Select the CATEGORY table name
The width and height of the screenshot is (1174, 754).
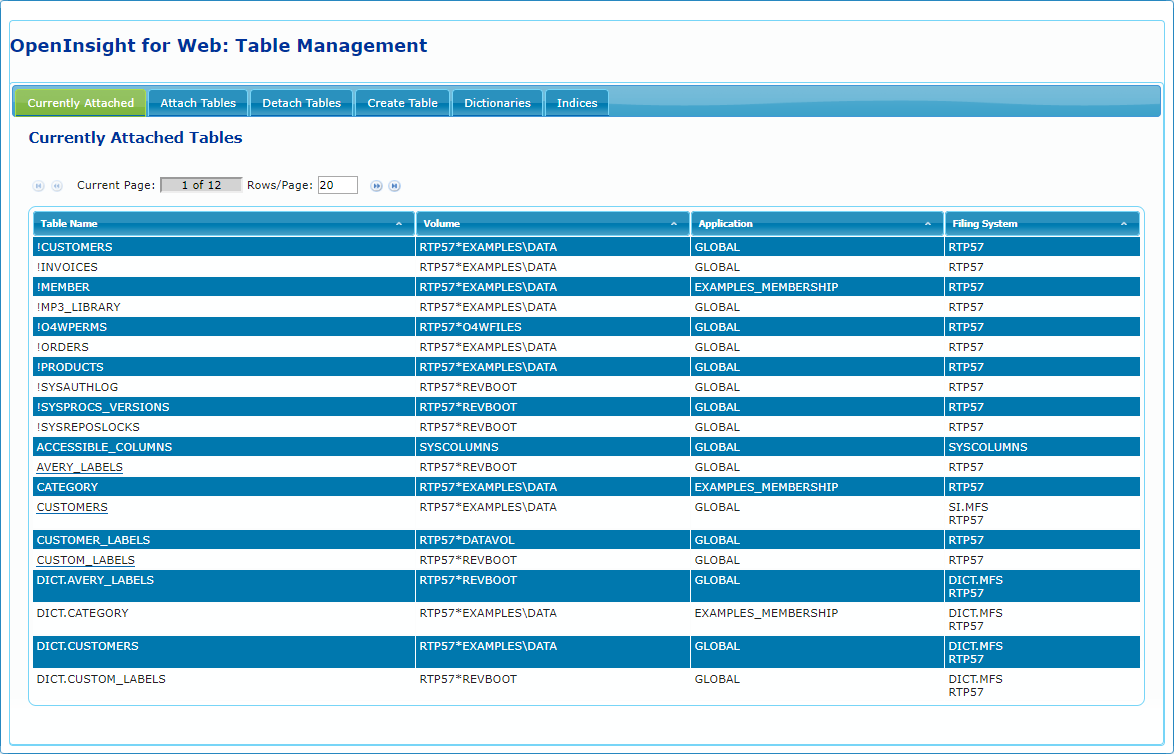point(67,487)
